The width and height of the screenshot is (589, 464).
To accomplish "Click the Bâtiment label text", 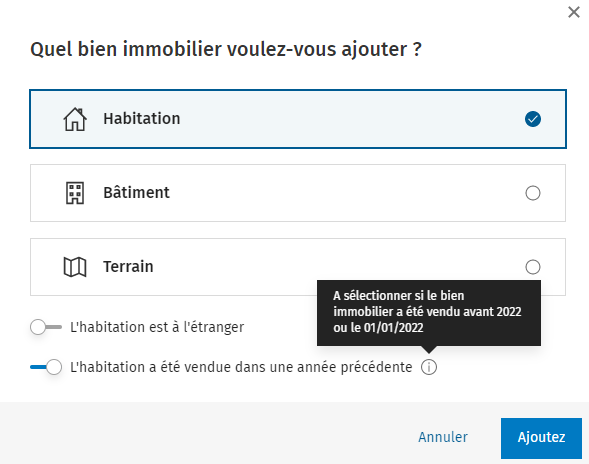I will [x=136, y=192].
